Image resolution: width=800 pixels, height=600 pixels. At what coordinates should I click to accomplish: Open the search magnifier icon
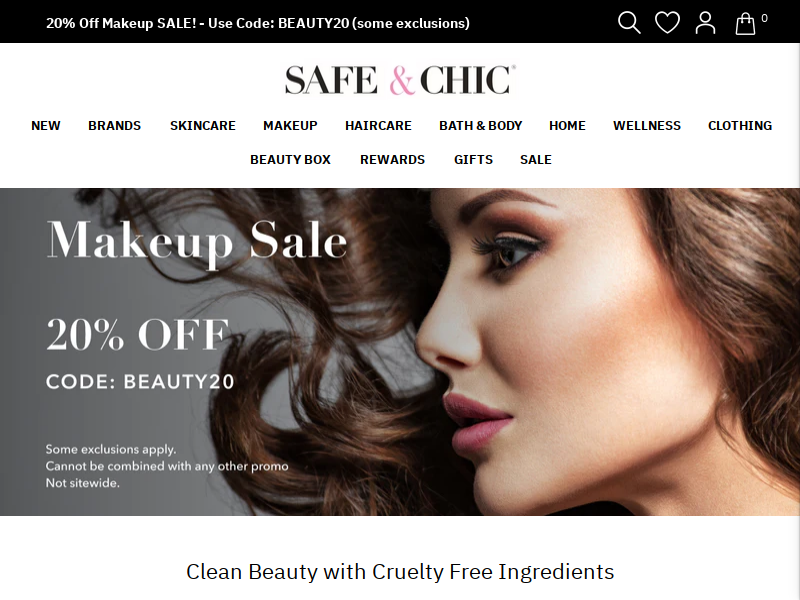pyautogui.click(x=629, y=23)
